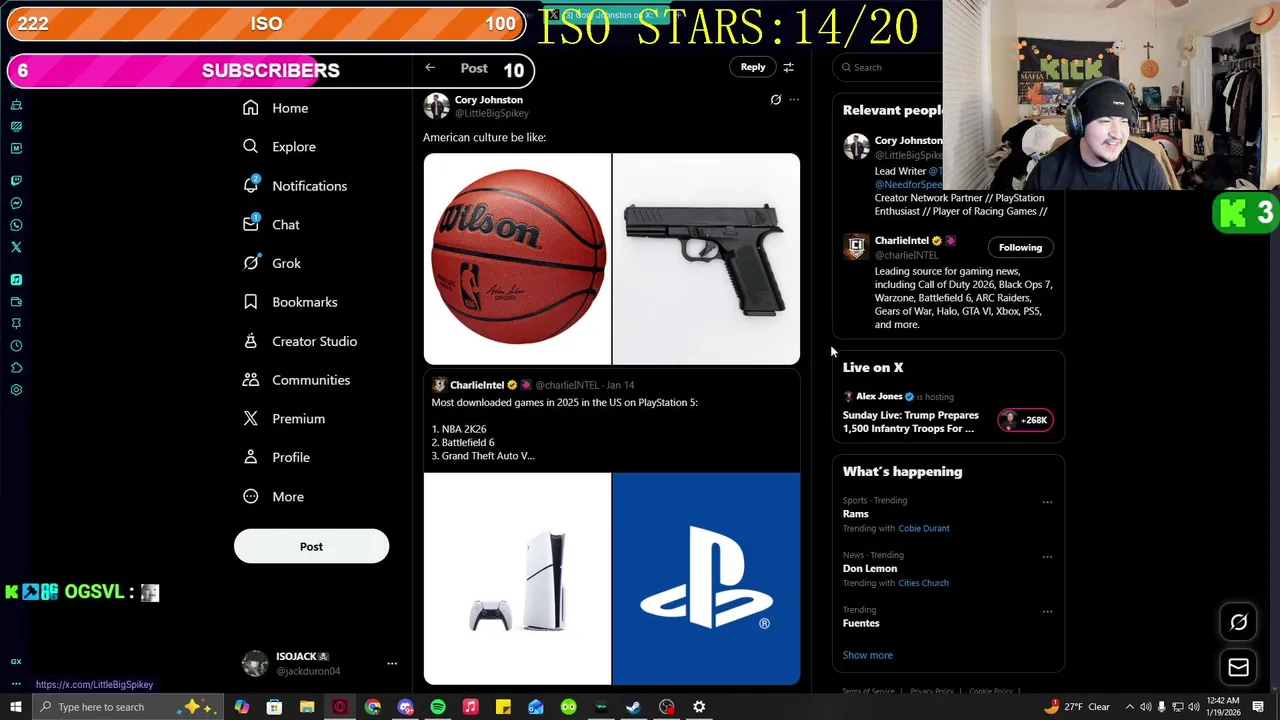Open the Rams trending topic
This screenshot has height=720, width=1280.
(x=856, y=514)
